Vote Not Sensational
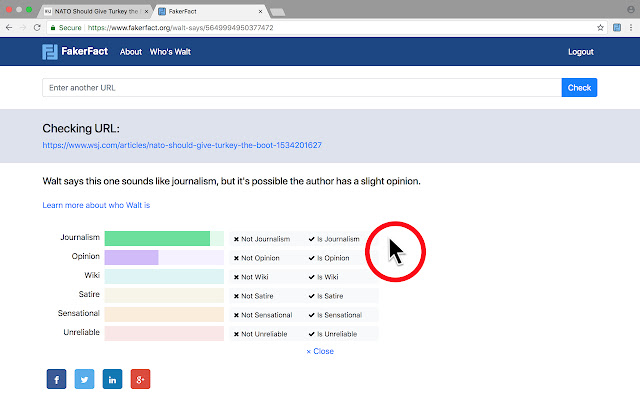640x400 pixels. (x=263, y=315)
